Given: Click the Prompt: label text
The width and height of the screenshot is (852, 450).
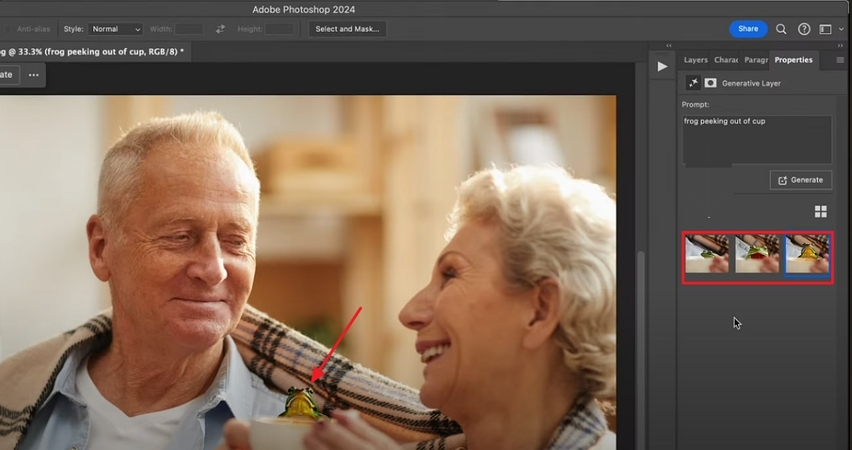Looking at the screenshot, I should 696,105.
